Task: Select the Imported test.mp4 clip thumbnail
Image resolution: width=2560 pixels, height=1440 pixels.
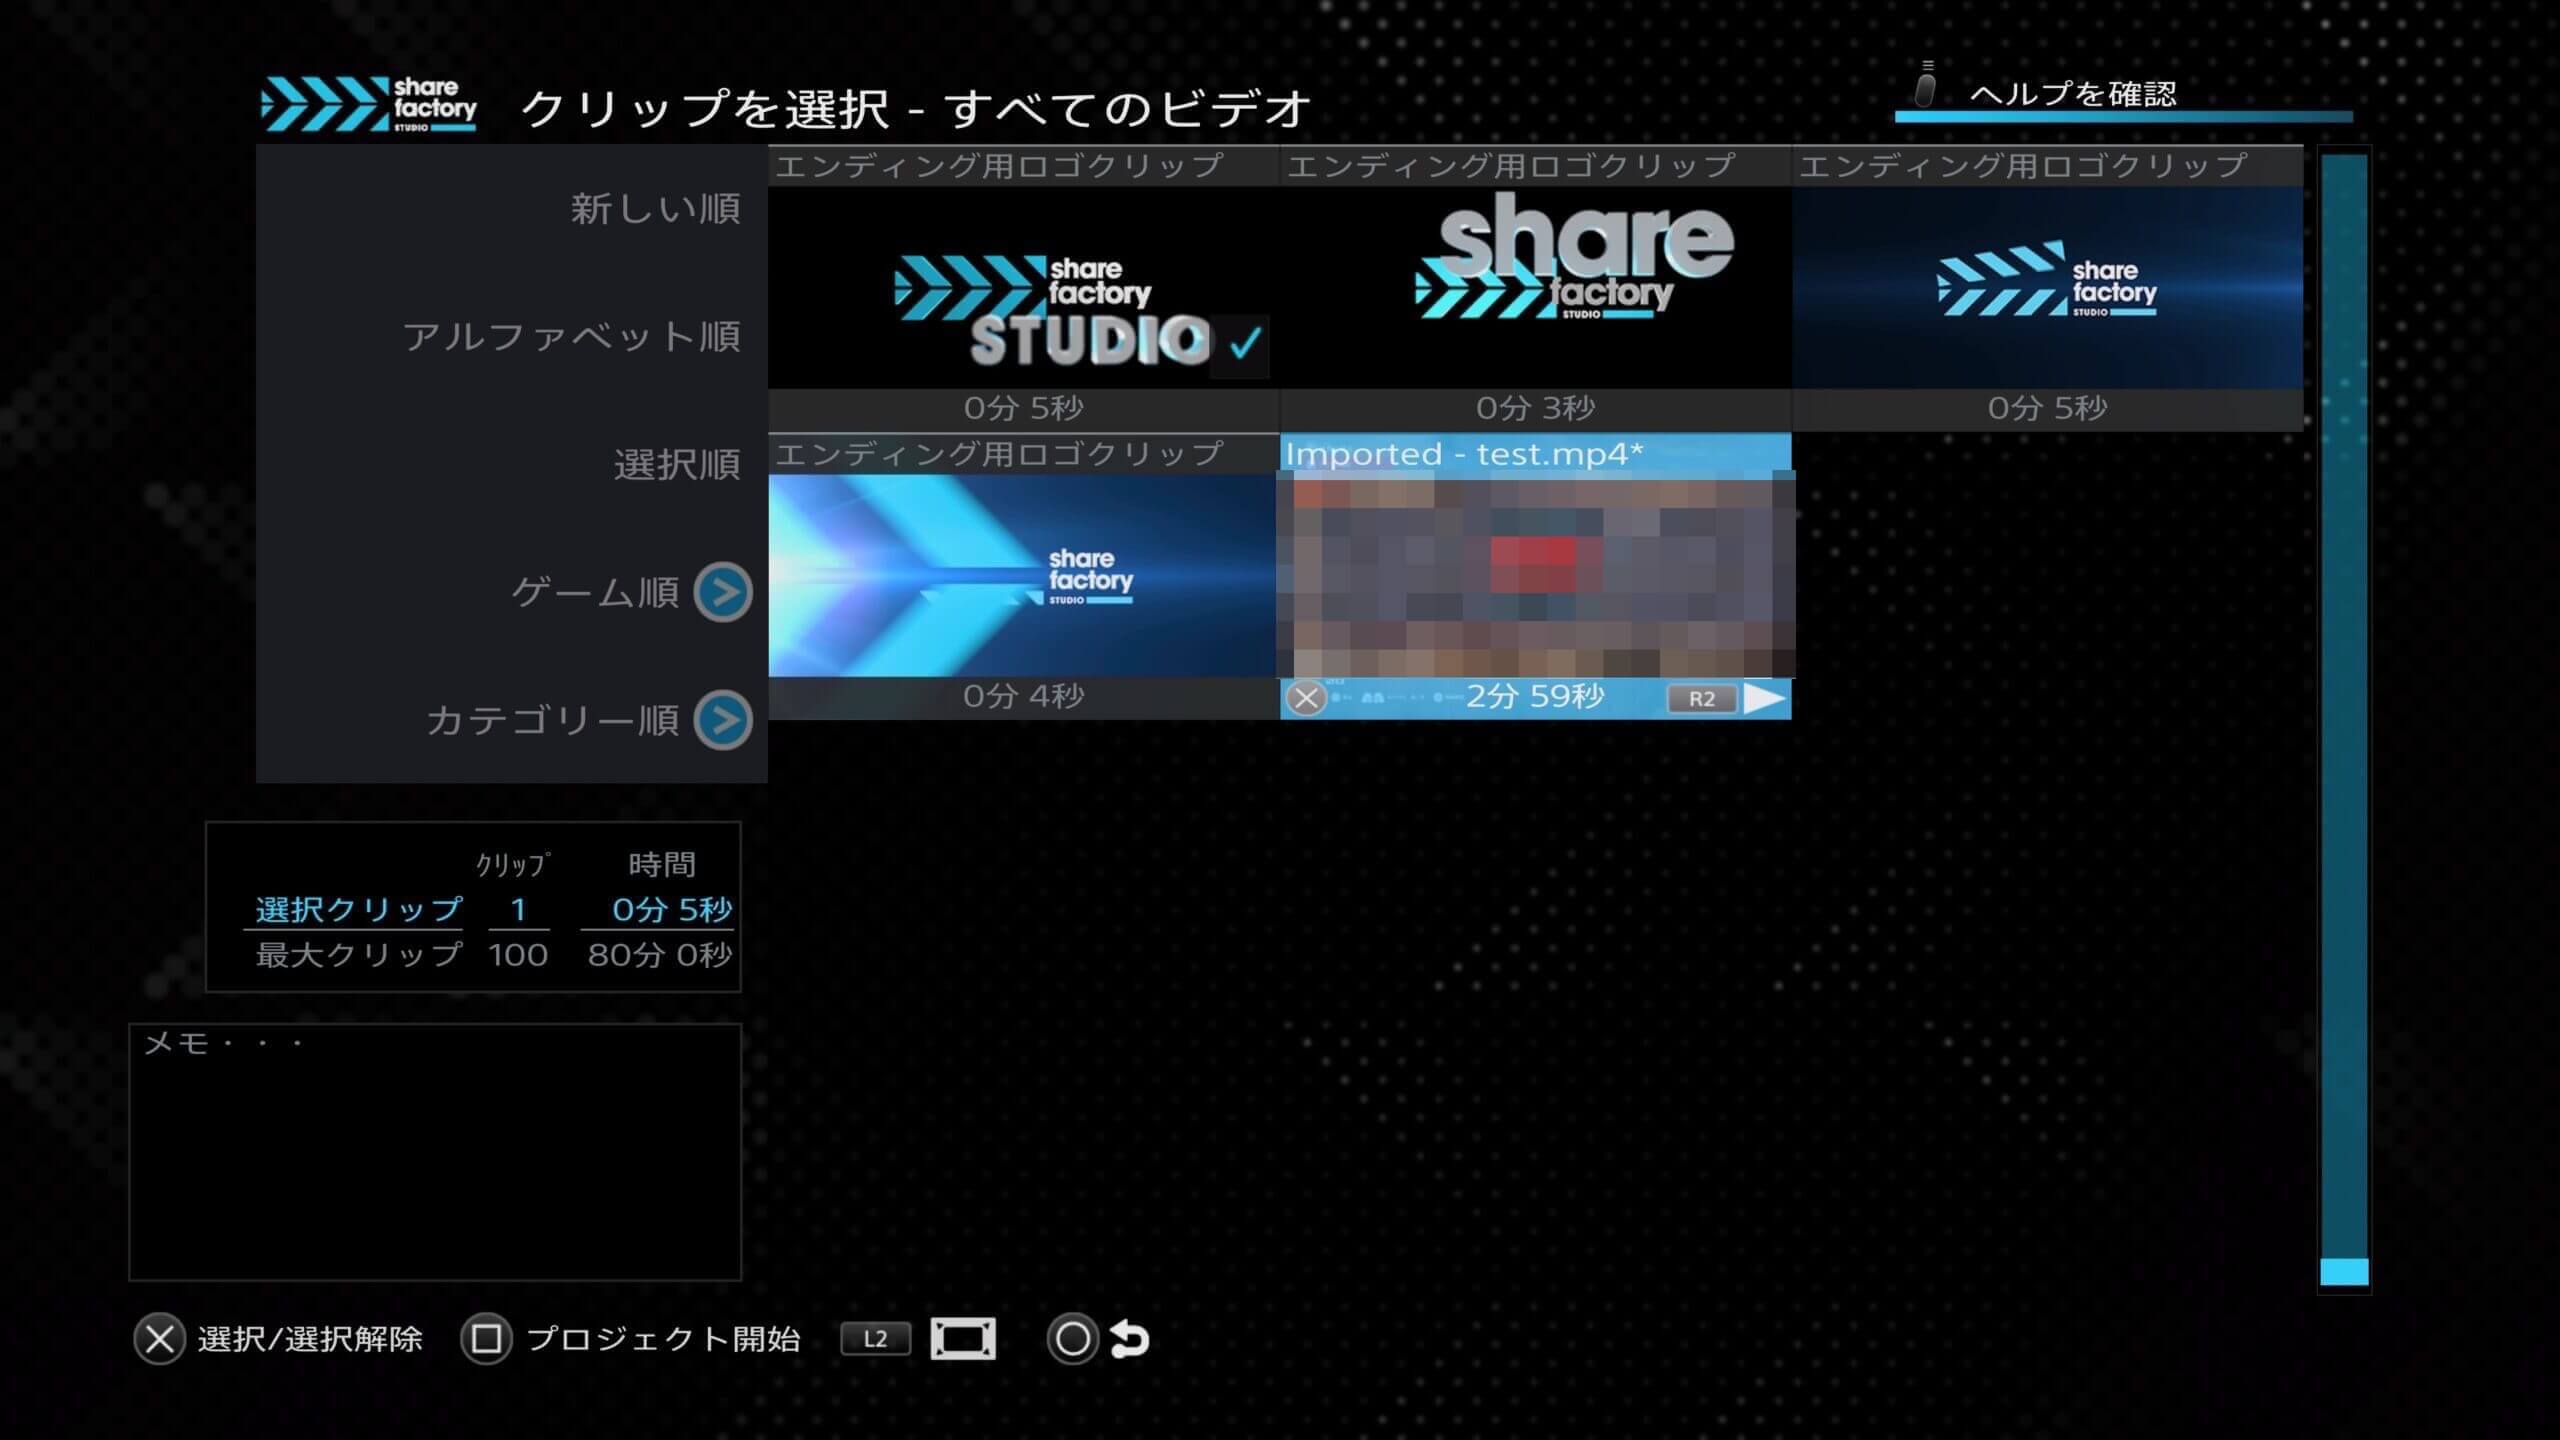Action: coord(1535,576)
